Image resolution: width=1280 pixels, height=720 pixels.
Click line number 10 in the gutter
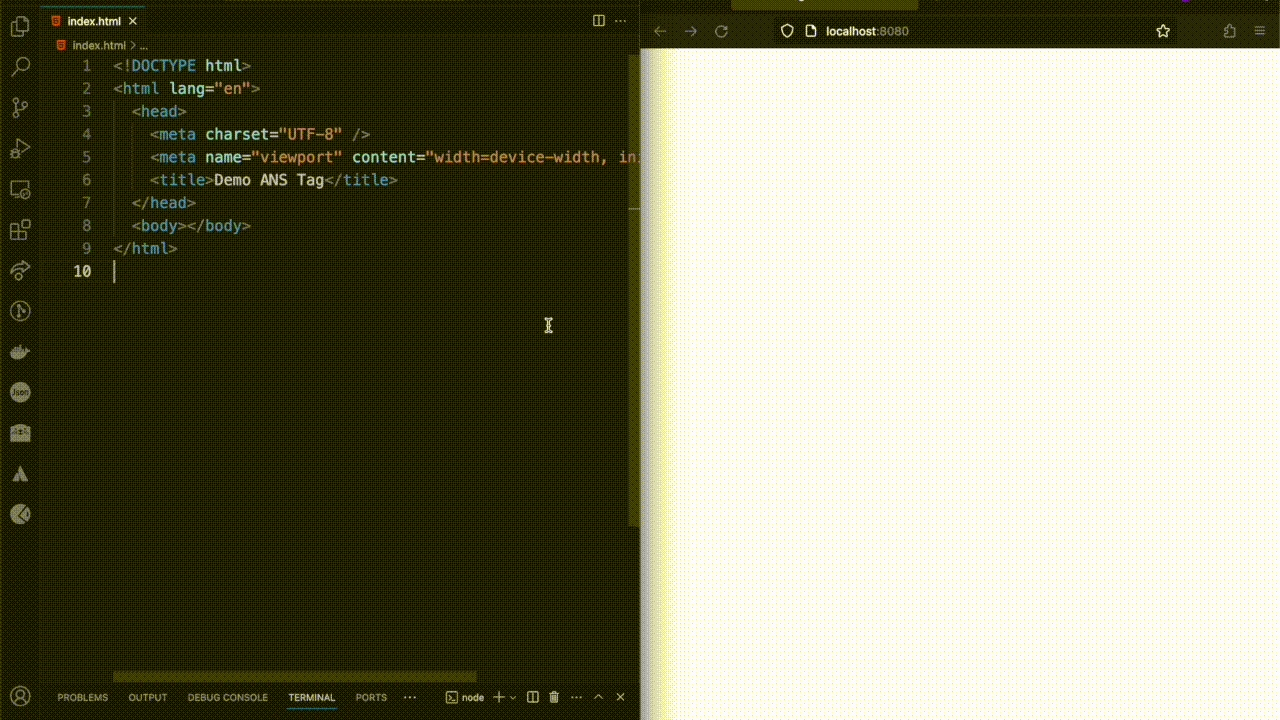pos(82,271)
